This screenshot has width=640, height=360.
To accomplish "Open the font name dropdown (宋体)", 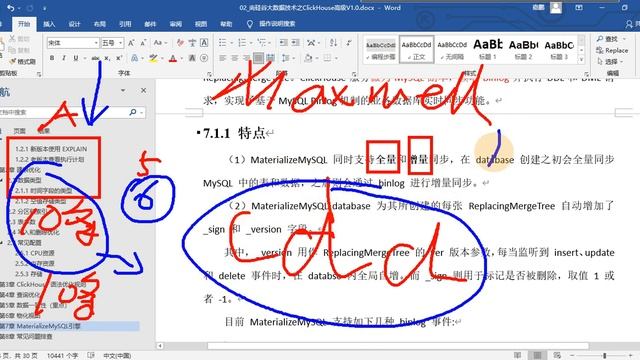I will coord(96,42).
